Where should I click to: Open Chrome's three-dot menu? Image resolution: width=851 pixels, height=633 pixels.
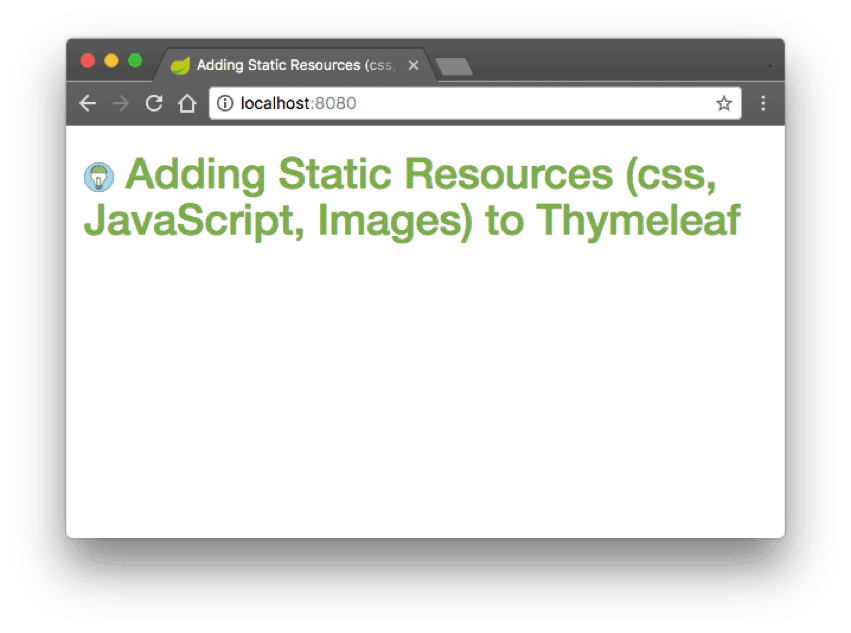[x=763, y=103]
